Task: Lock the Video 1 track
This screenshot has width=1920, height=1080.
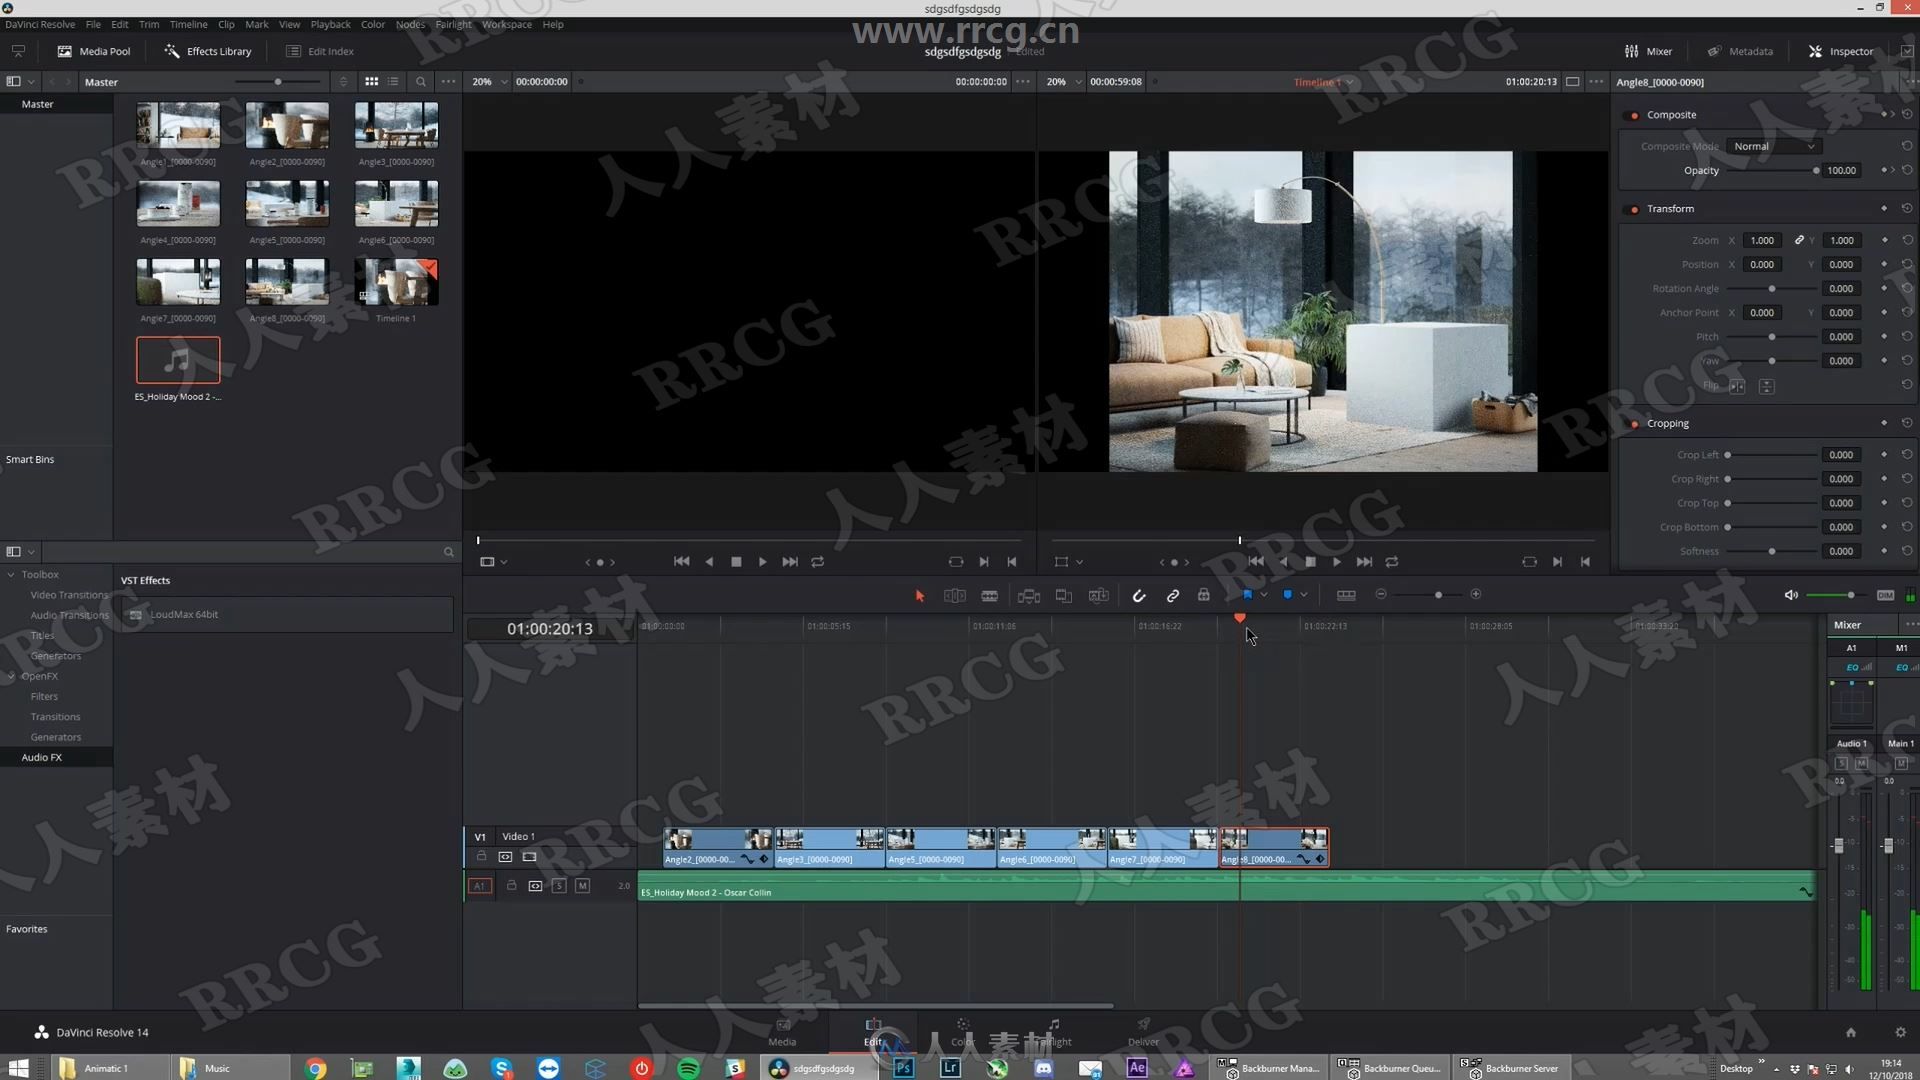Action: click(481, 856)
